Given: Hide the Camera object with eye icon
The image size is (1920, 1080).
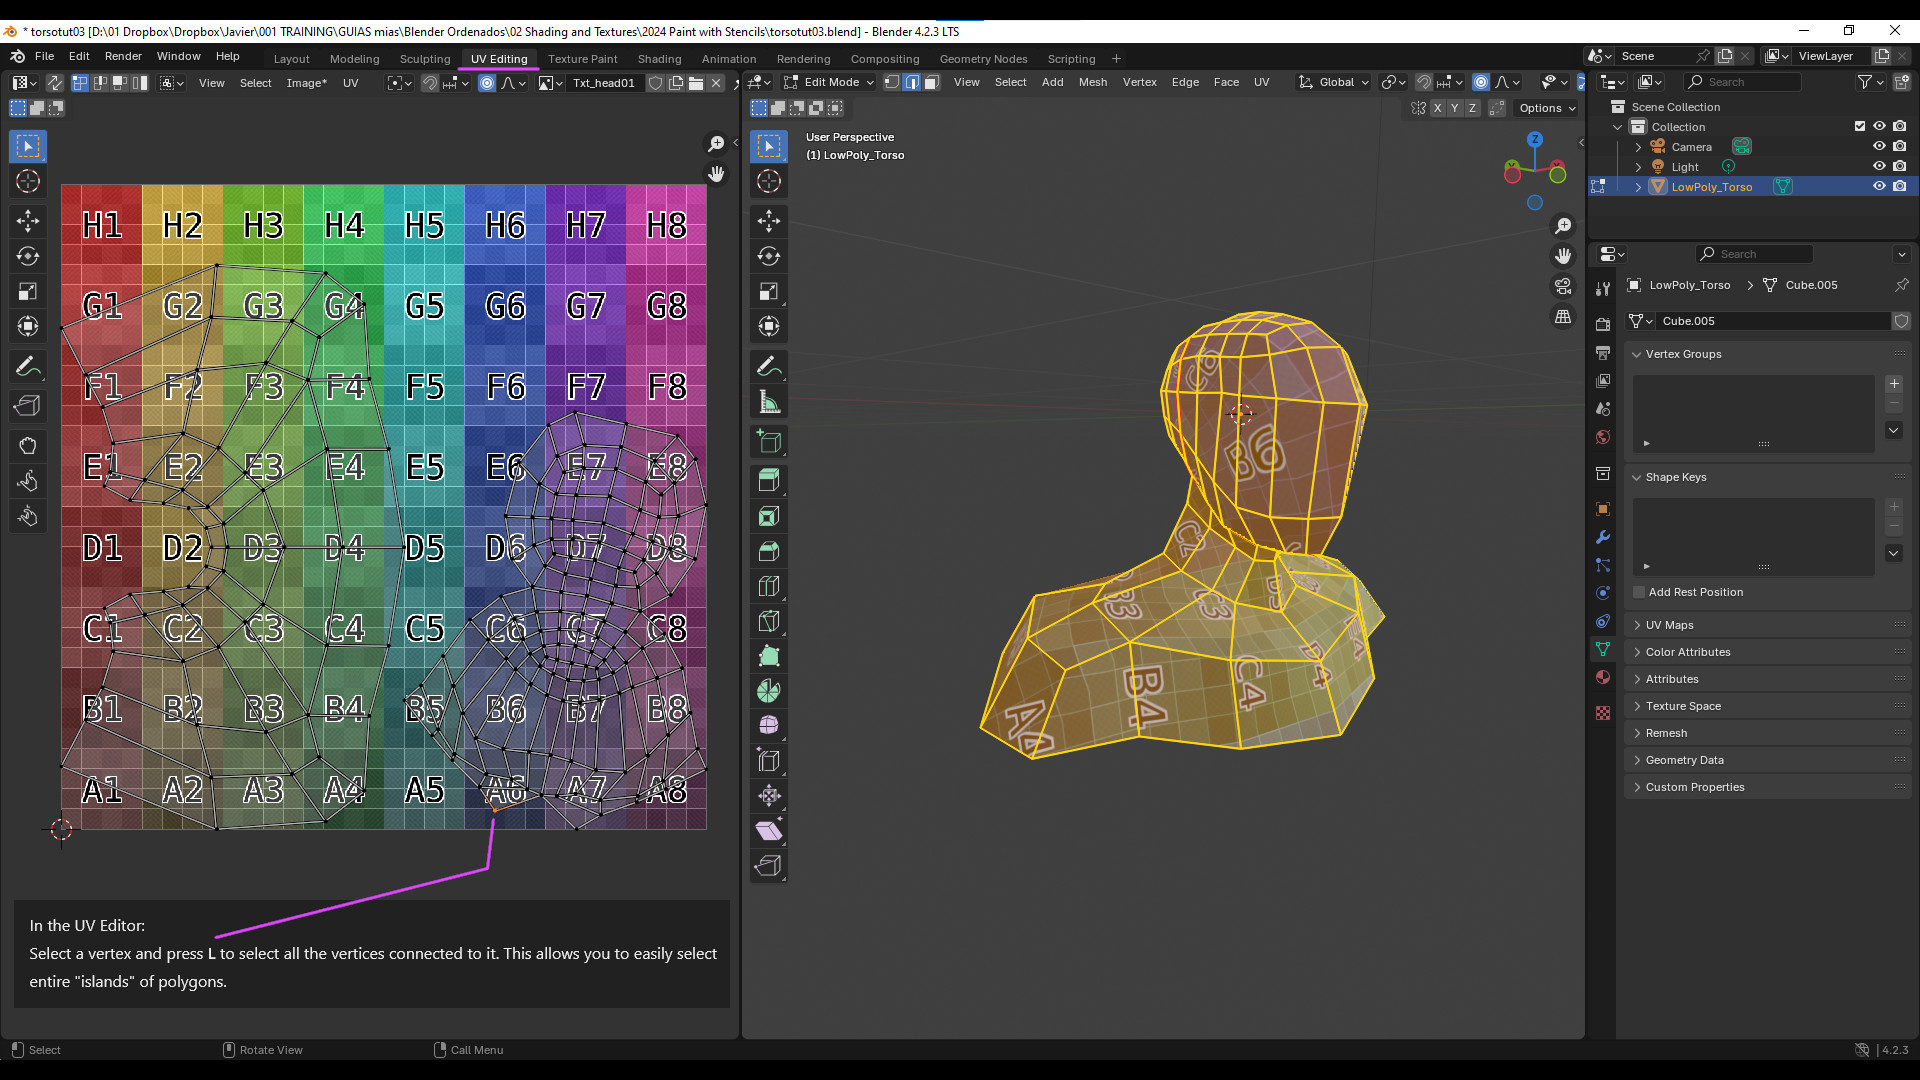Looking at the screenshot, I should [1879, 146].
